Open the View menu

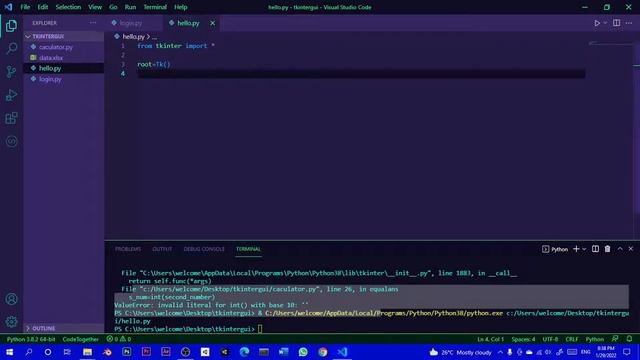[95, 7]
